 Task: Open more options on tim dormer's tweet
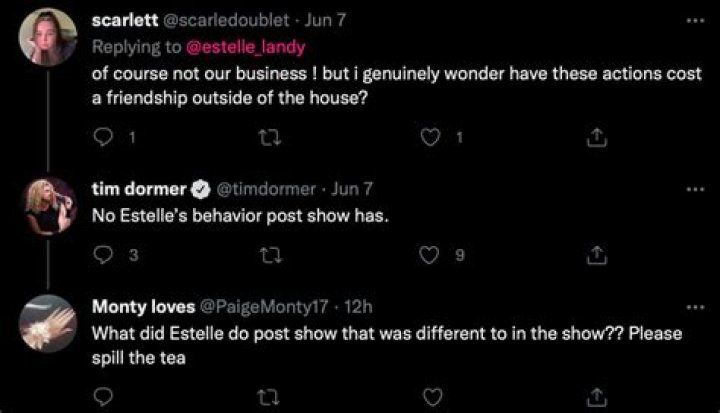point(694,188)
